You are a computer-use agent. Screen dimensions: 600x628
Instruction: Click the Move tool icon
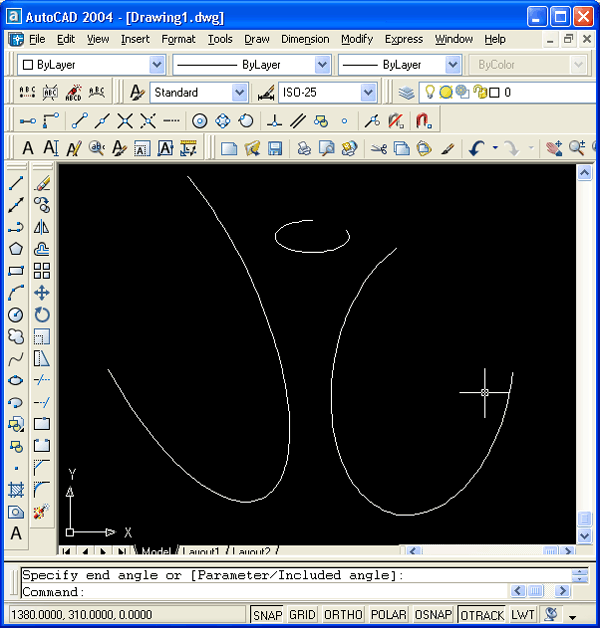pyautogui.click(x=42, y=293)
